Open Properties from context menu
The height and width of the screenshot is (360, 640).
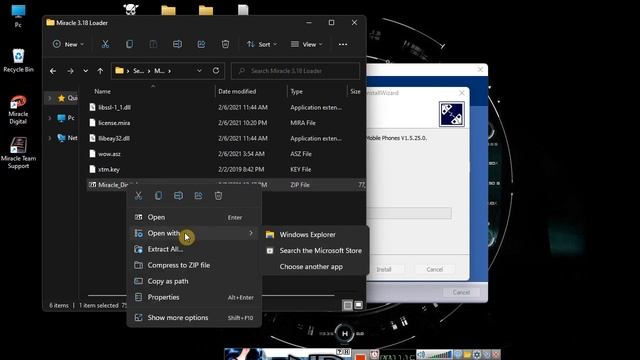(x=194, y=297)
